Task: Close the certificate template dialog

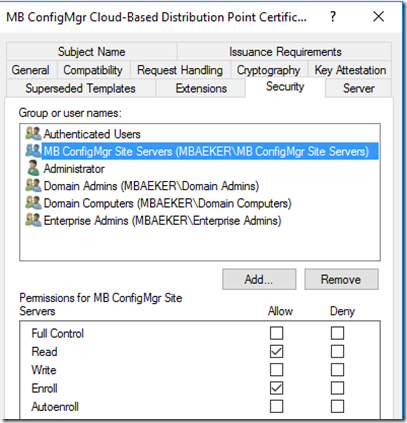Action: coord(379,16)
